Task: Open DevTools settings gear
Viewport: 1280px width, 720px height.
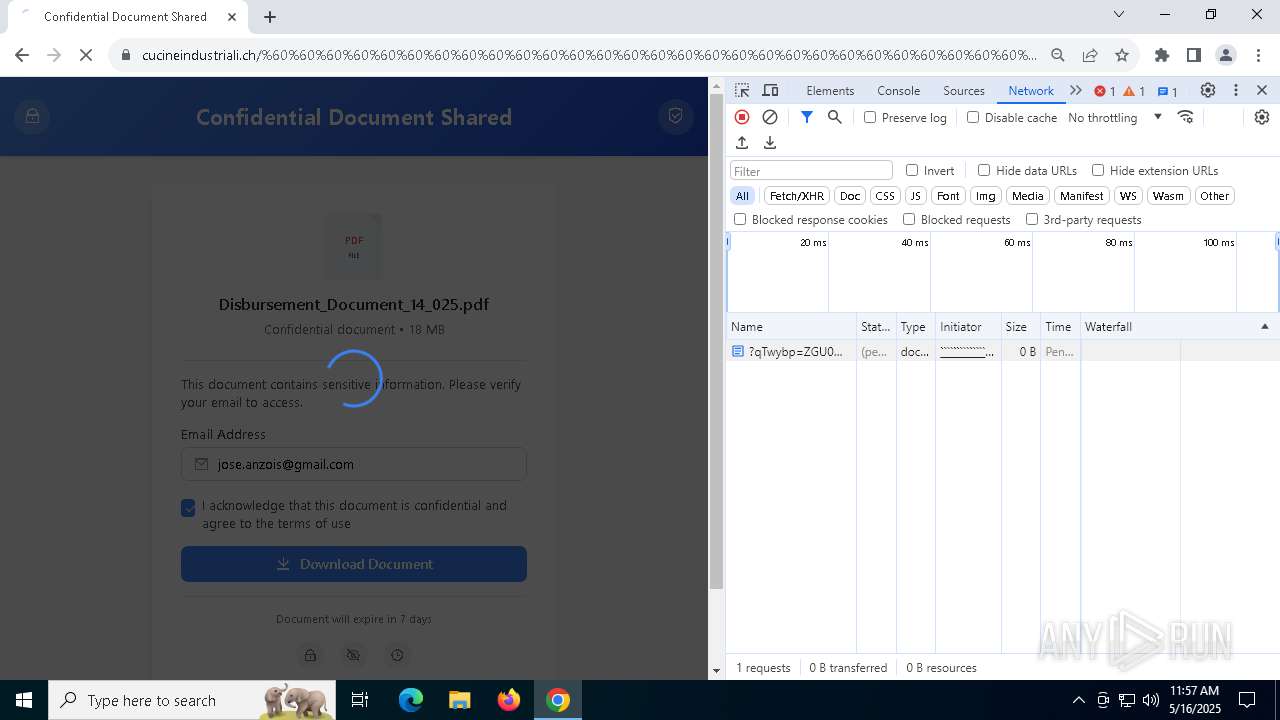Action: point(1208,90)
